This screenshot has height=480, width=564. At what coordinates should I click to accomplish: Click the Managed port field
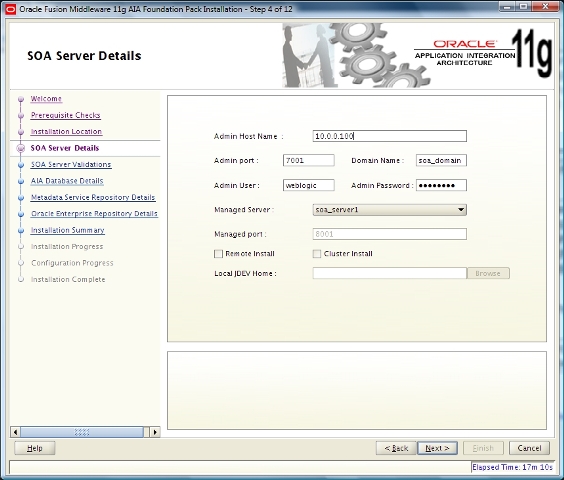pos(390,234)
